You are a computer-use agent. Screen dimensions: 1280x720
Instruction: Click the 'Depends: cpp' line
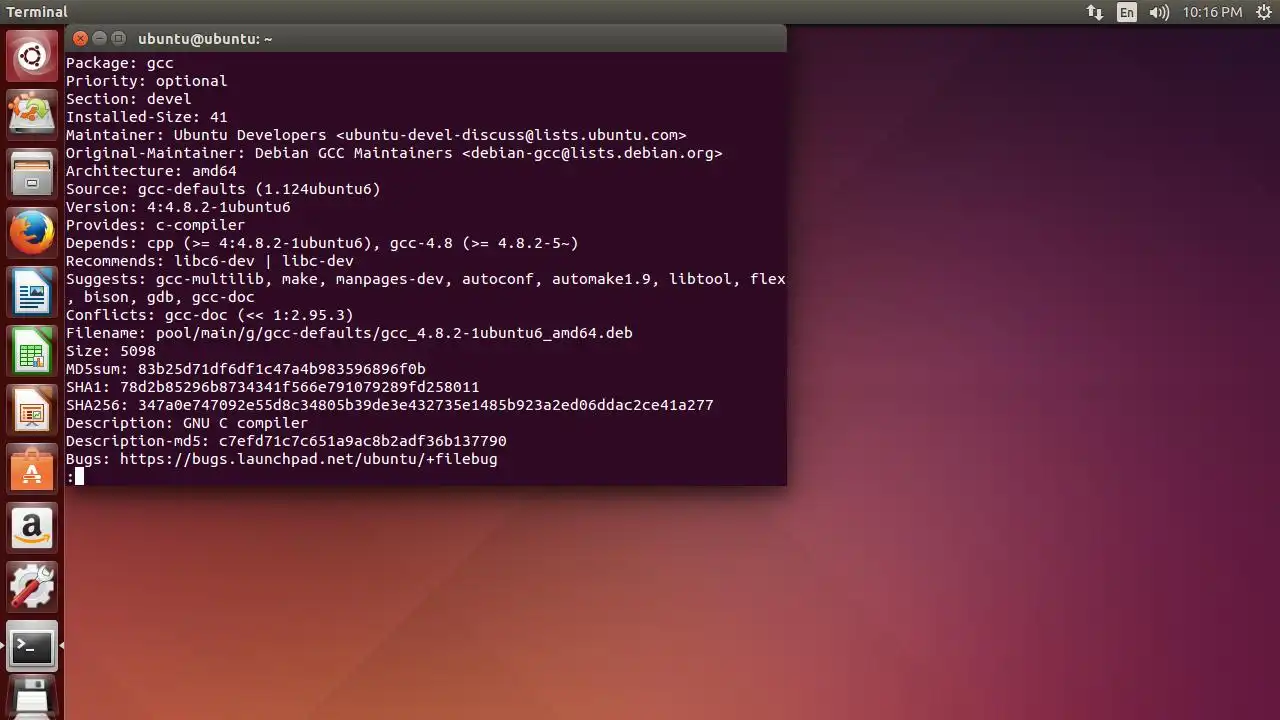click(x=322, y=243)
